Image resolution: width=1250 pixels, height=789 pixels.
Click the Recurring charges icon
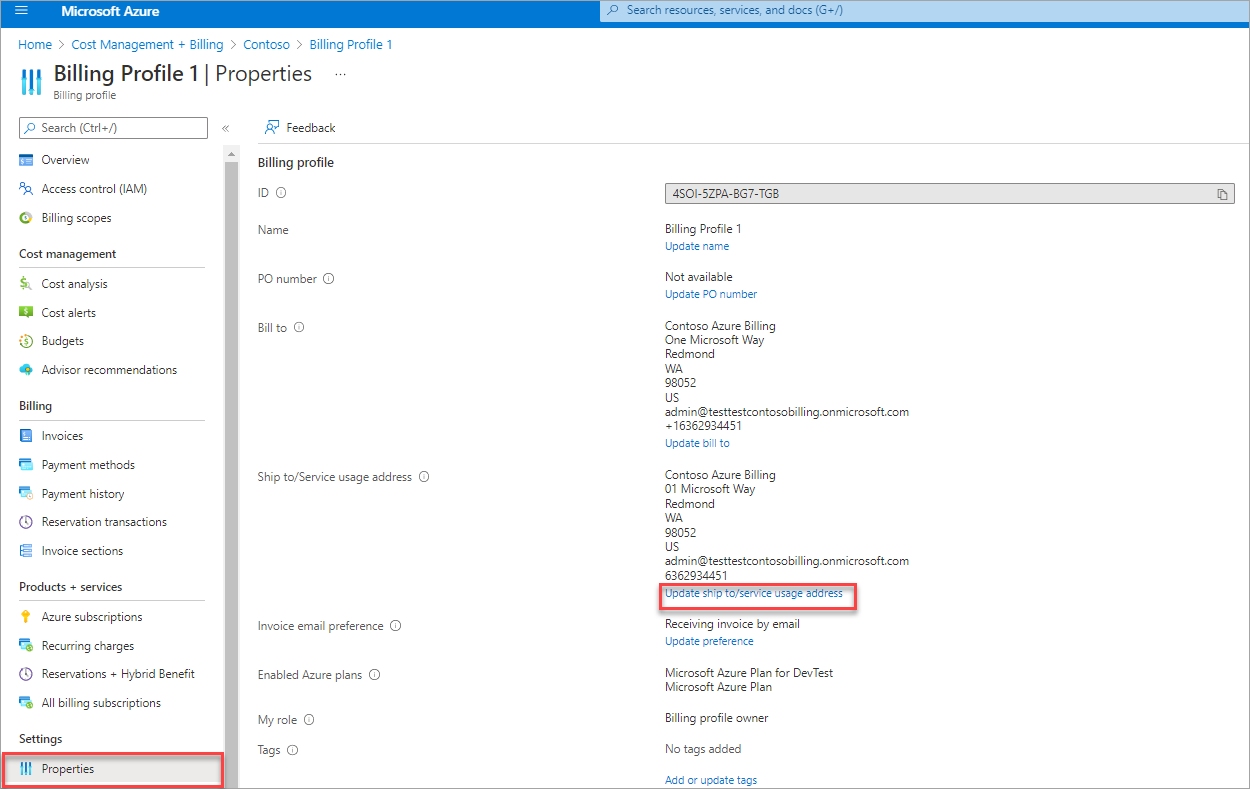pyautogui.click(x=26, y=646)
